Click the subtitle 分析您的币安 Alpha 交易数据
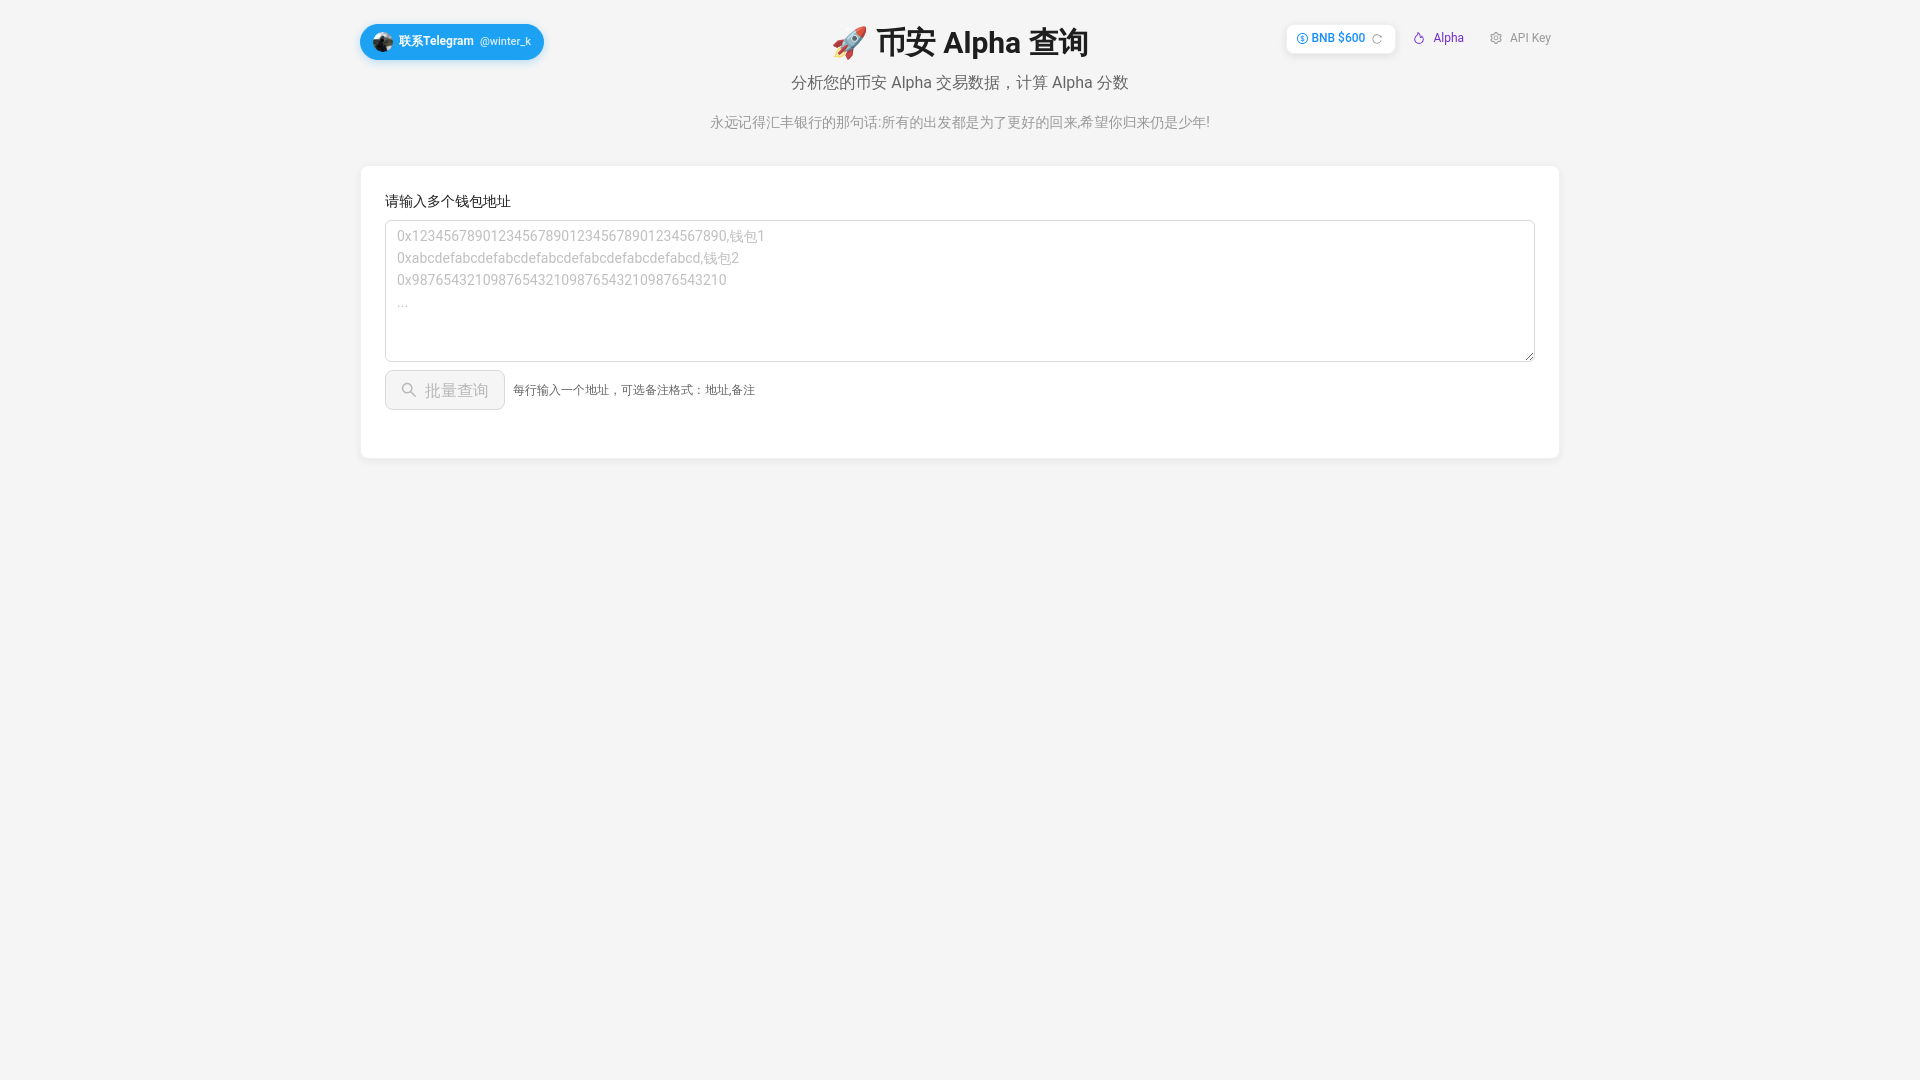The height and width of the screenshot is (1080, 1920). point(895,83)
